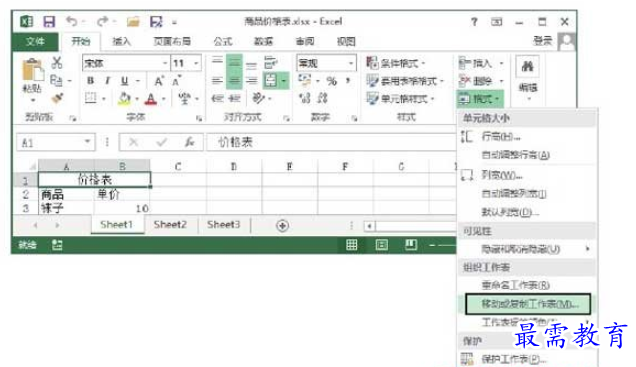Click the Save icon in quick access toolbar
The height and width of the screenshot is (367, 636).
pos(49,21)
